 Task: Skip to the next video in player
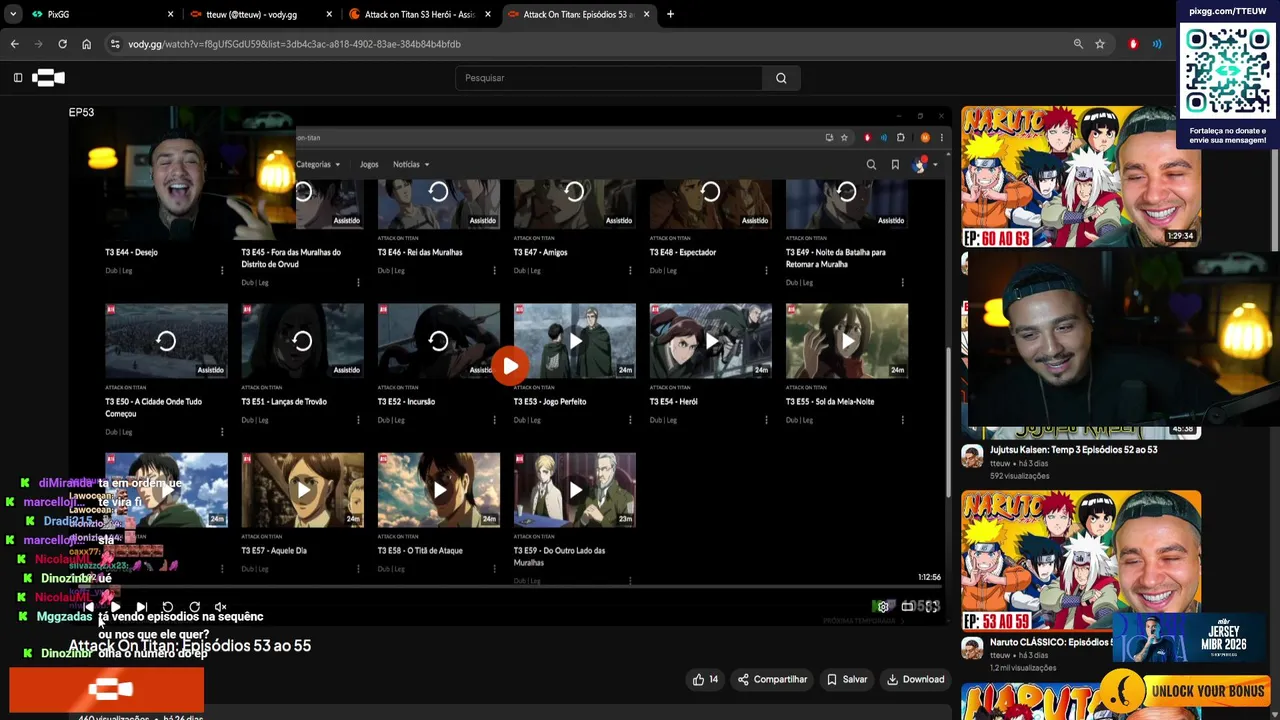(x=141, y=607)
